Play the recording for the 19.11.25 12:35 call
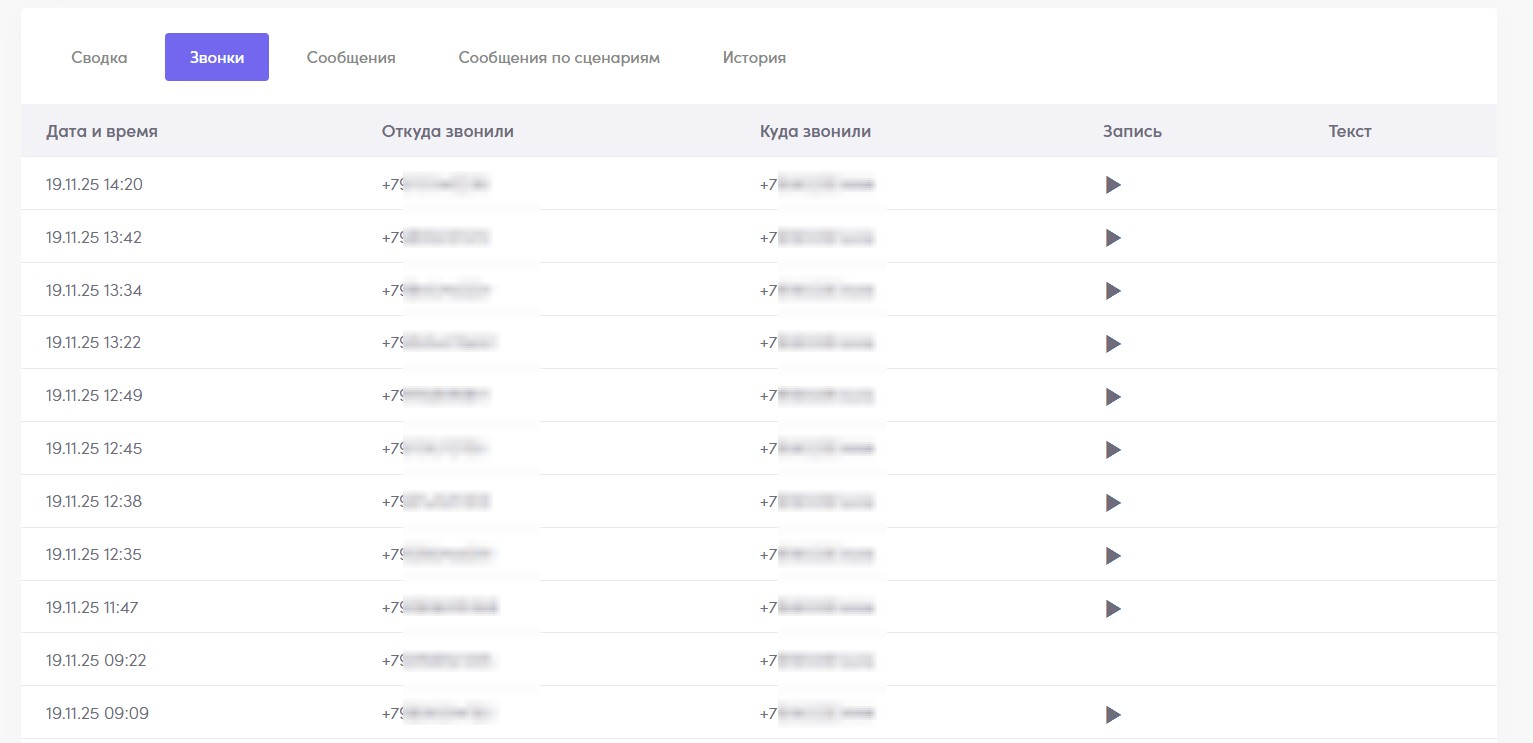Viewport: 1533px width, 743px height. click(x=1113, y=556)
